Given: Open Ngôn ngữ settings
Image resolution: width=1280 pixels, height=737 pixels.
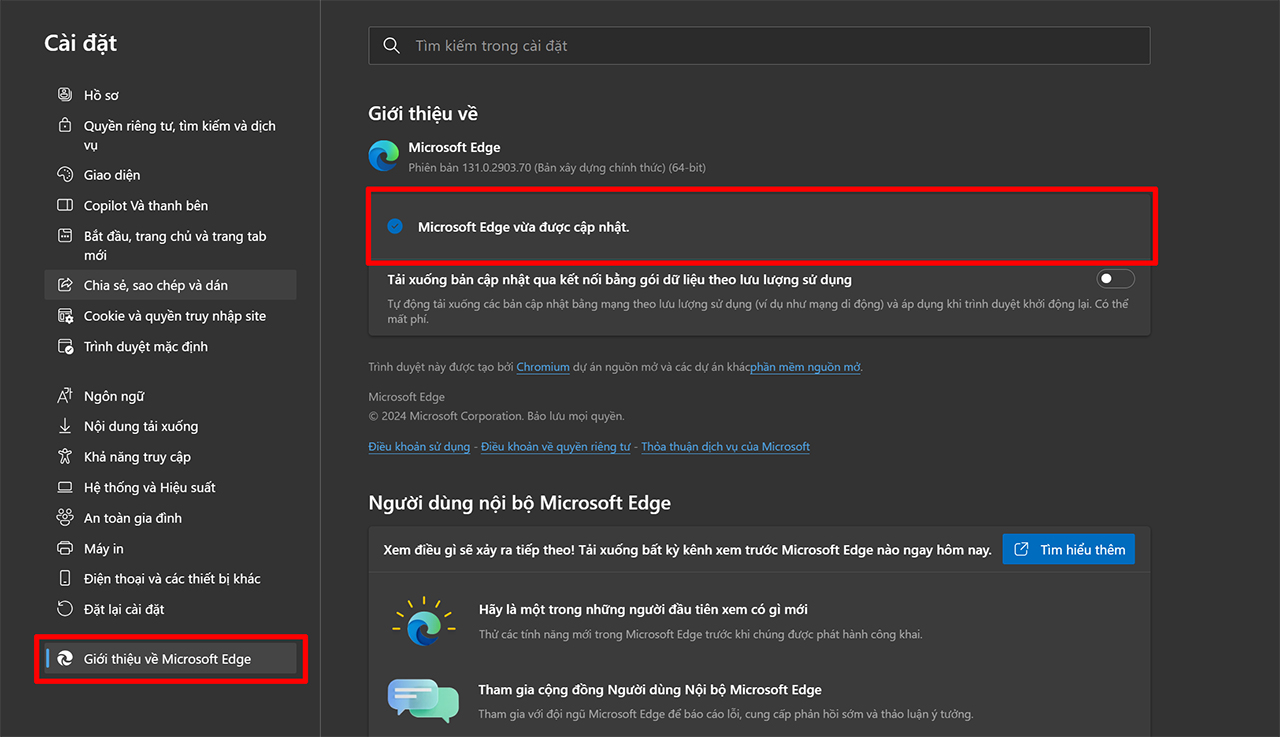Looking at the screenshot, I should pyautogui.click(x=170, y=396).
